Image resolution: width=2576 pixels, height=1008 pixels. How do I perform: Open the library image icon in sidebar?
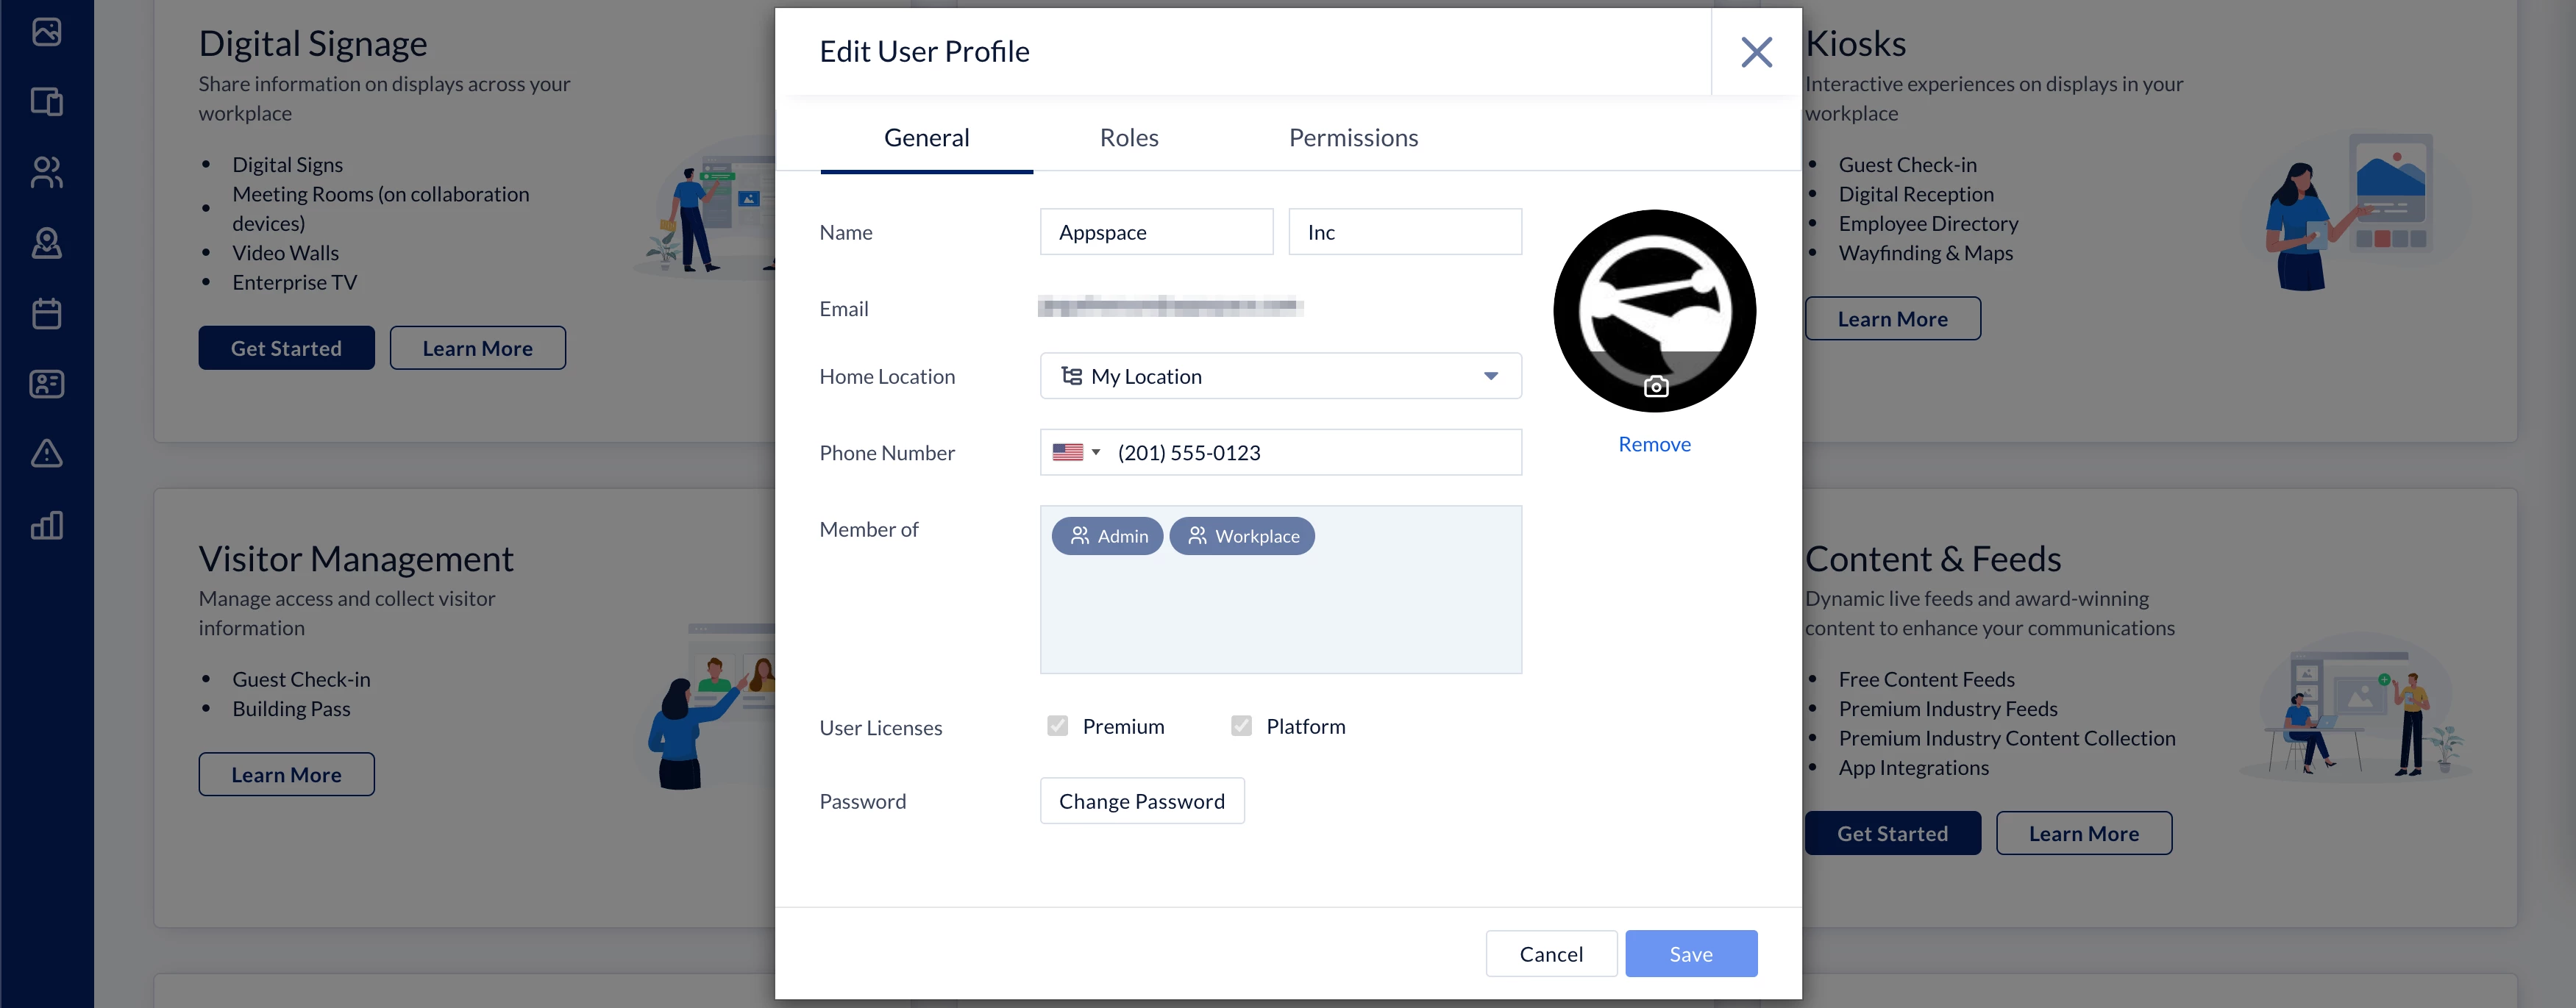pos(46,32)
